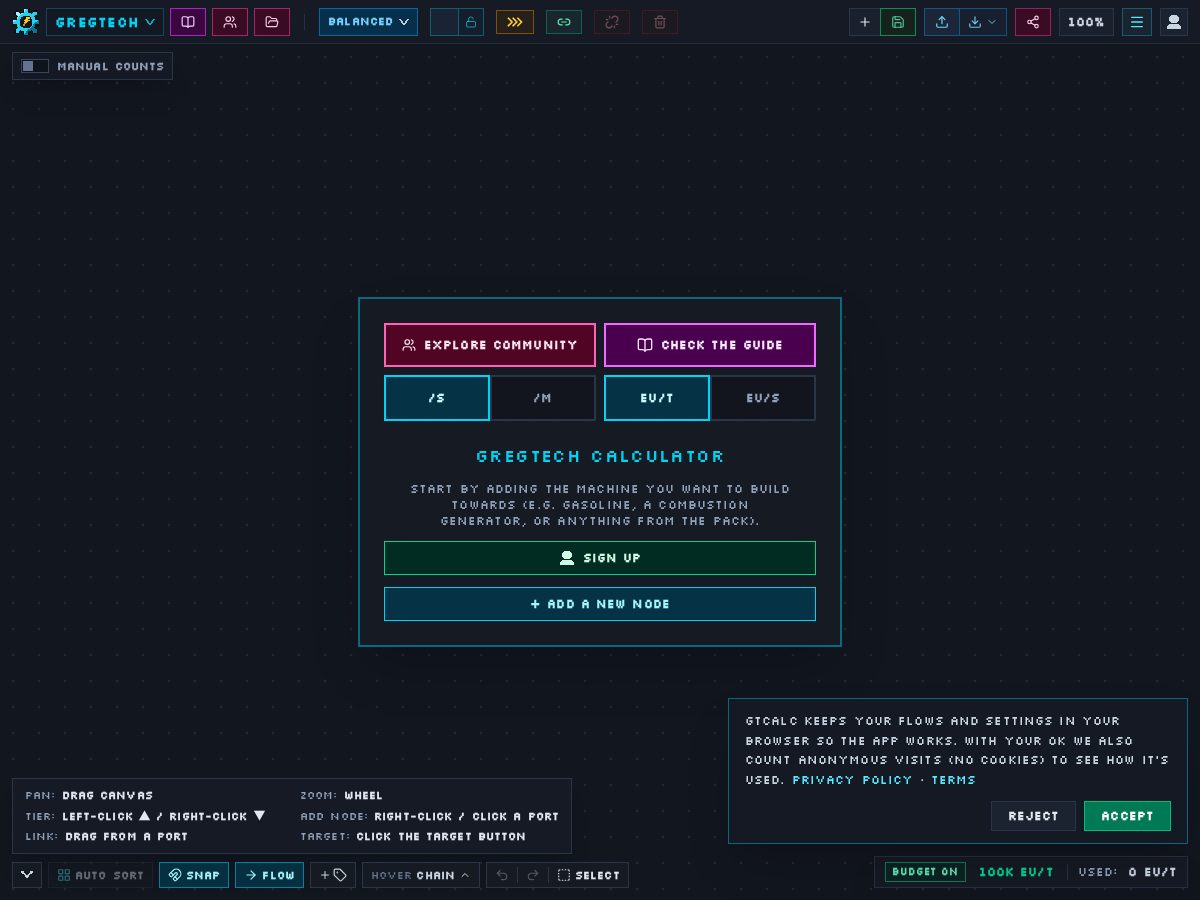Accept the analytics consent notice

point(1127,816)
